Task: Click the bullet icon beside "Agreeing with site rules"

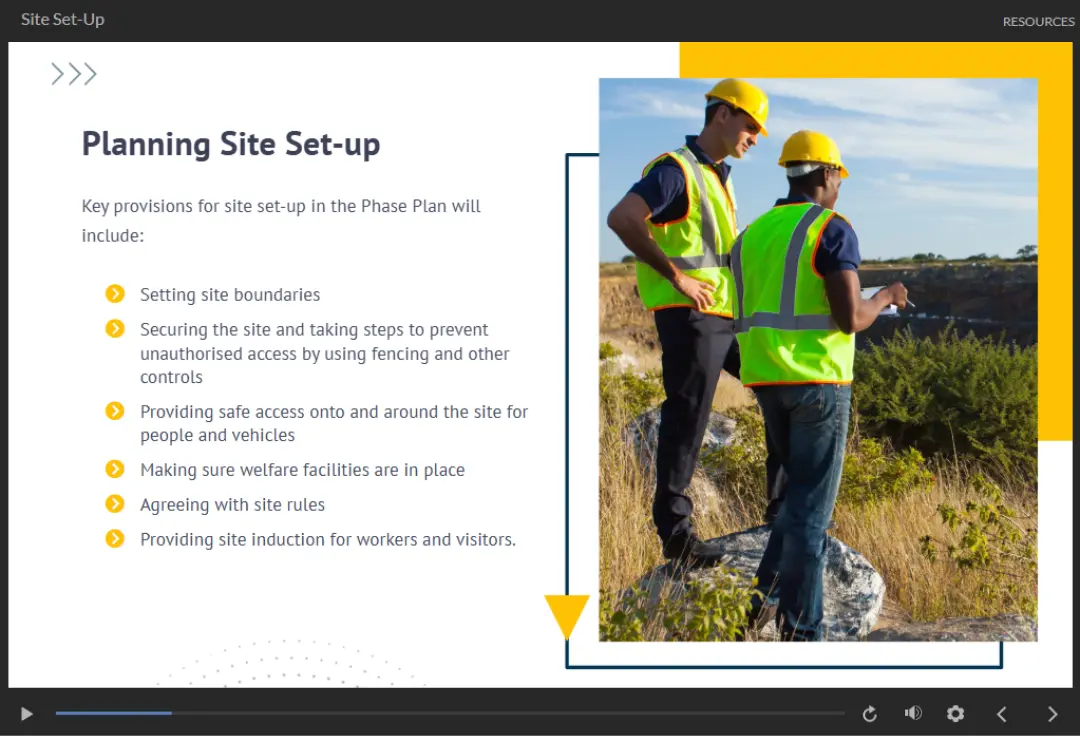Action: coord(115,504)
